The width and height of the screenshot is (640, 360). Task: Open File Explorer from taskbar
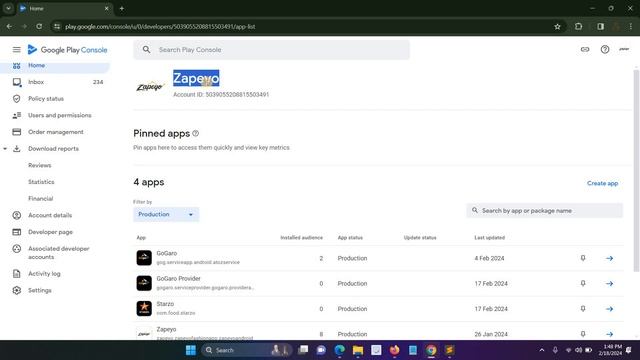358,350
